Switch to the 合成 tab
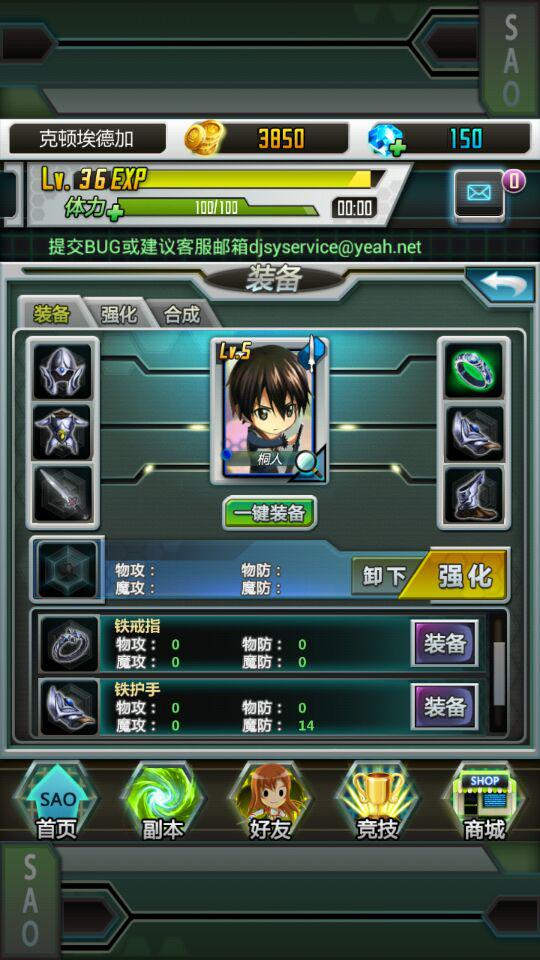 point(182,314)
